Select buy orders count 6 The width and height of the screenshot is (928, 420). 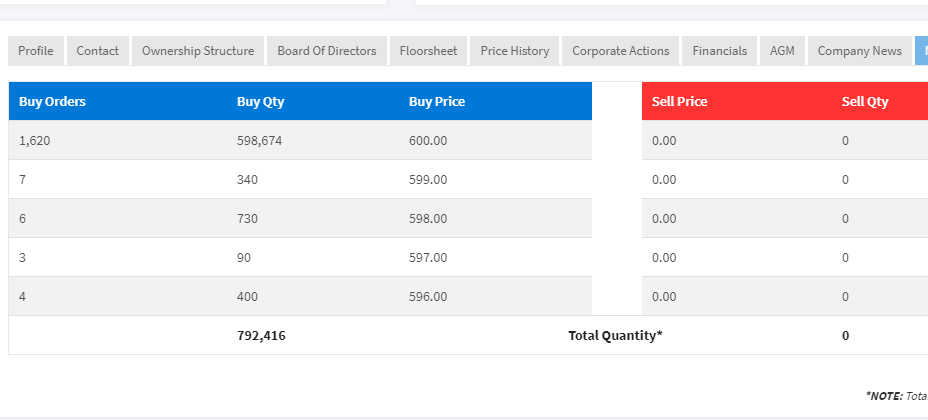pyautogui.click(x=22, y=219)
